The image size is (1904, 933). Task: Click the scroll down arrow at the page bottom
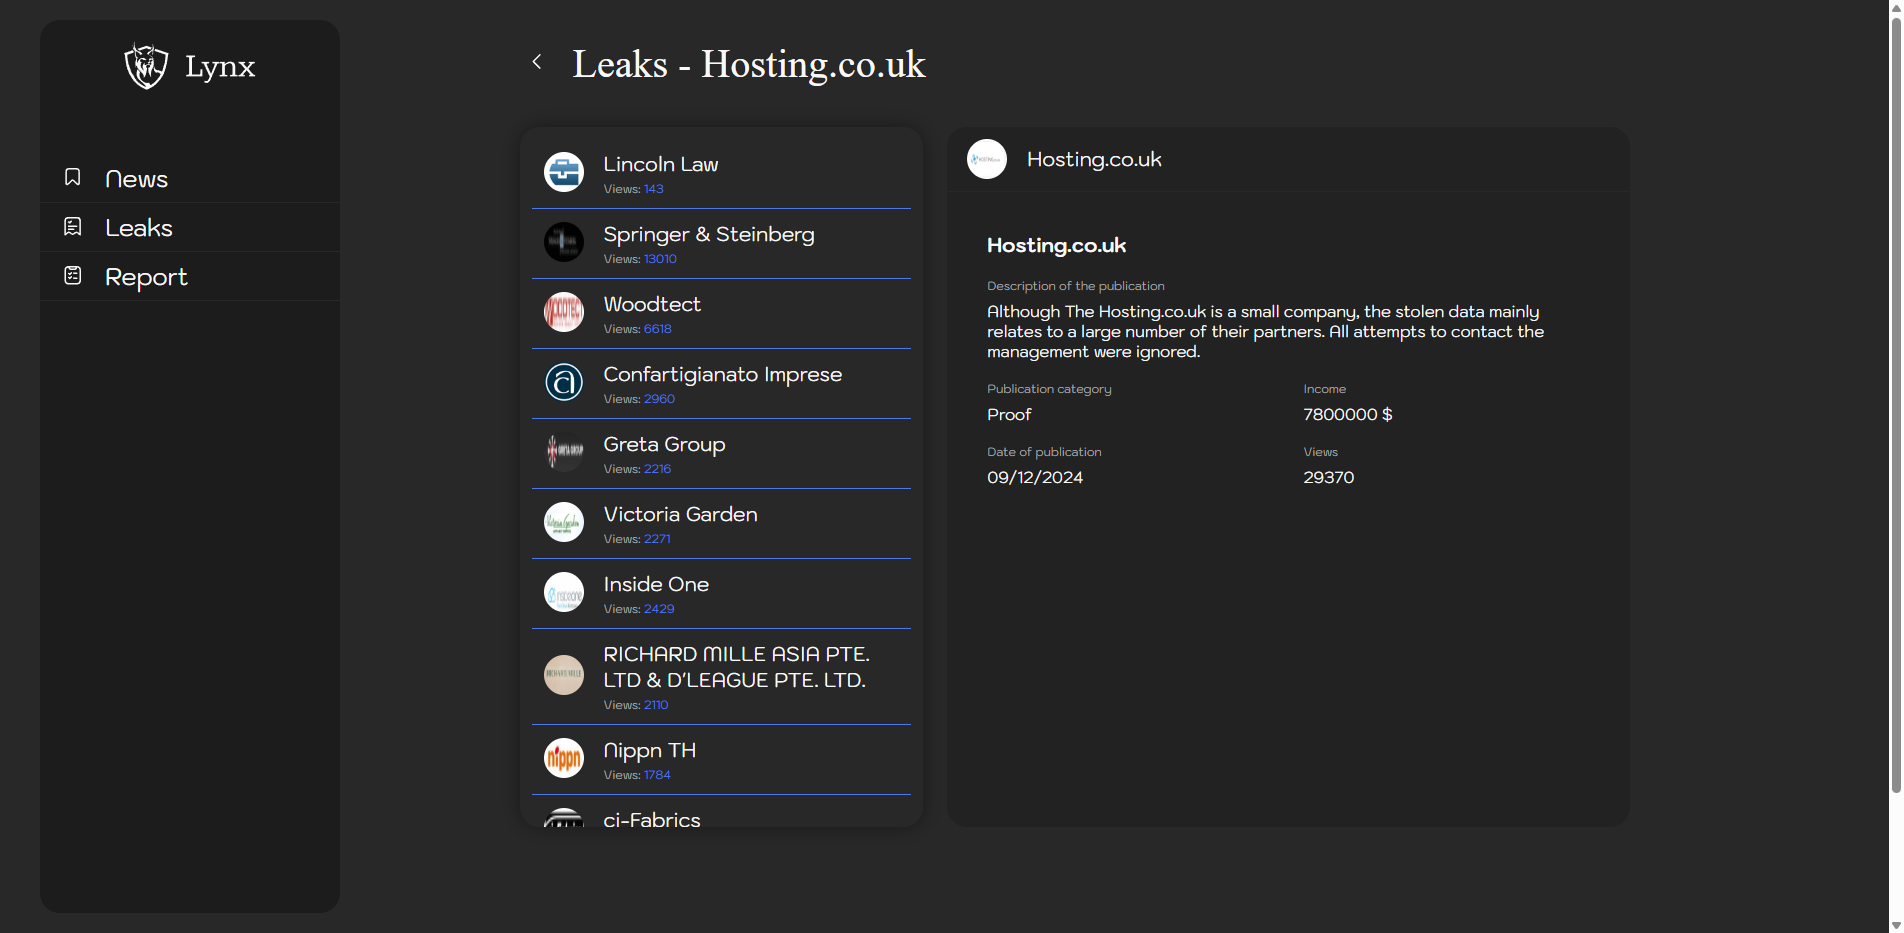click(1895, 925)
